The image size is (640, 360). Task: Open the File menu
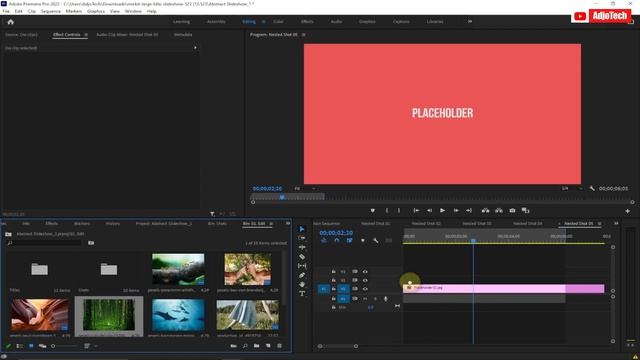point(6,11)
